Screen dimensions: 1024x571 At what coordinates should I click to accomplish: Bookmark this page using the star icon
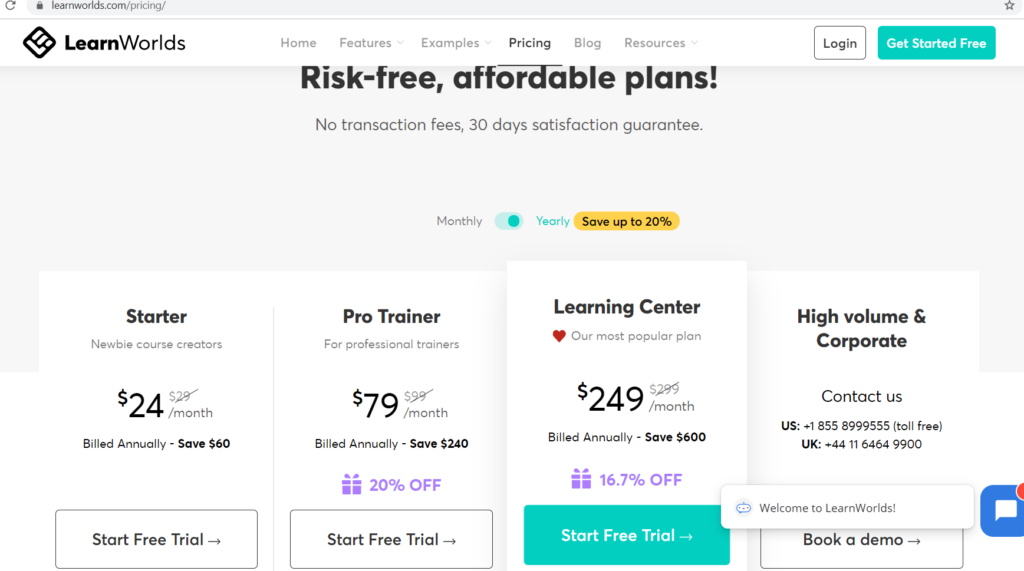[x=1009, y=5]
